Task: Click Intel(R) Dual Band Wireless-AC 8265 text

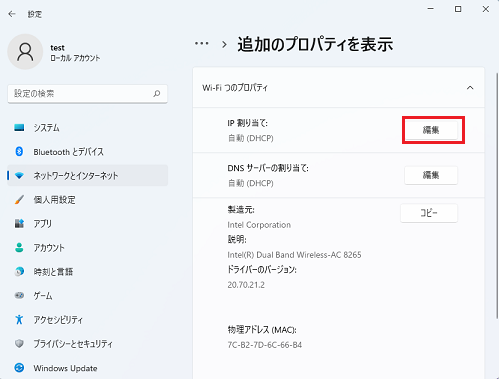Action: pyautogui.click(x=294, y=255)
